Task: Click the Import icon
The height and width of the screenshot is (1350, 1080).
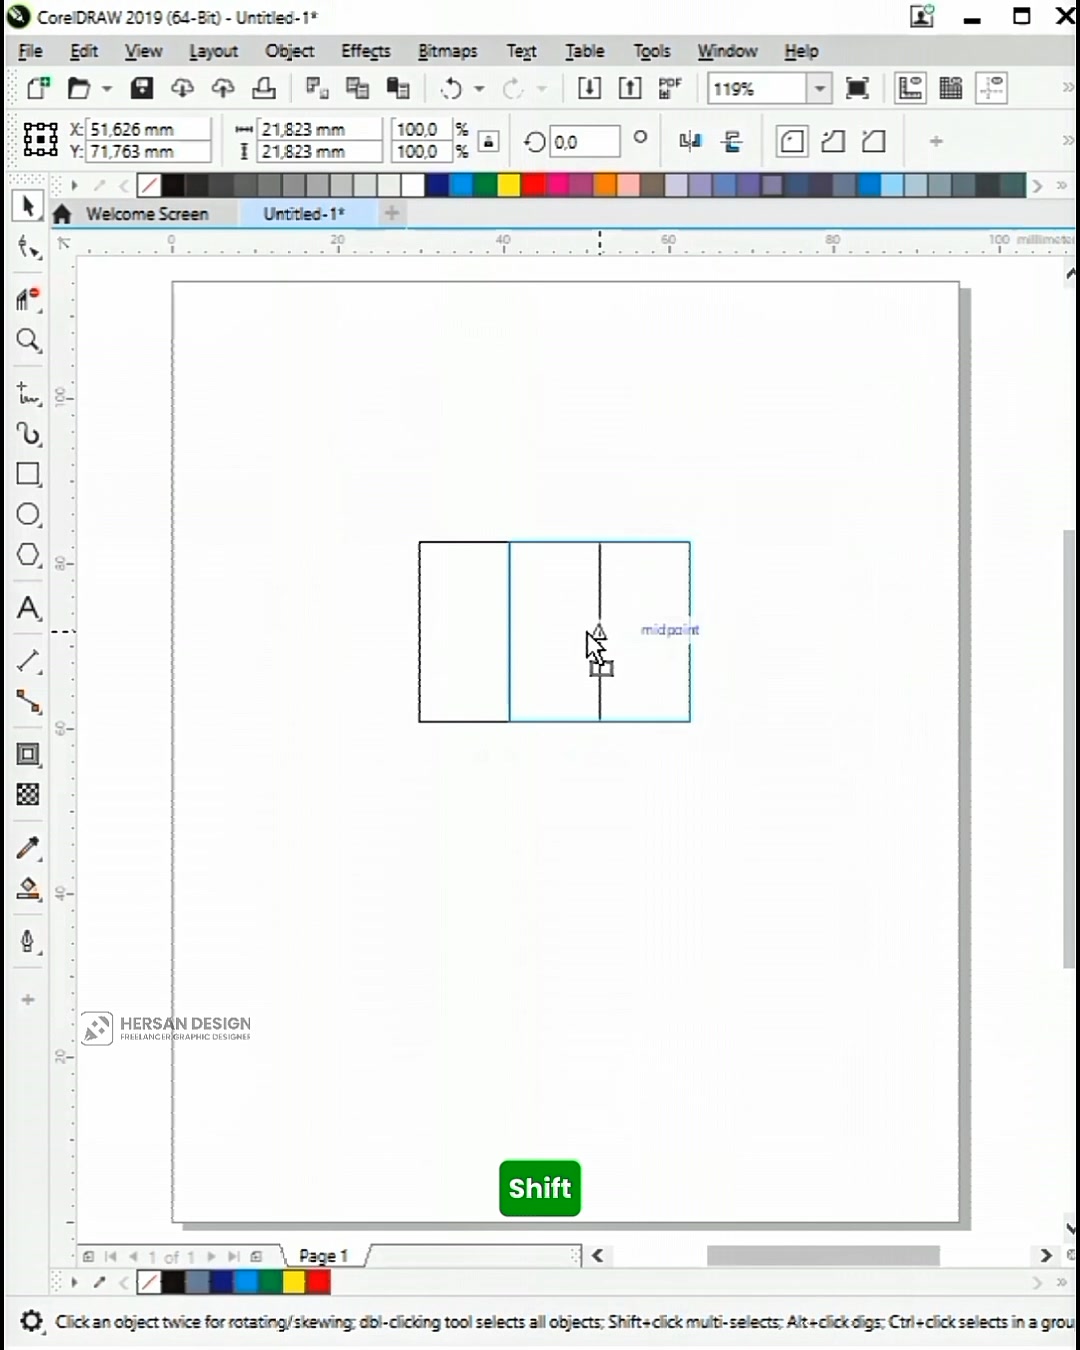Action: (590, 88)
